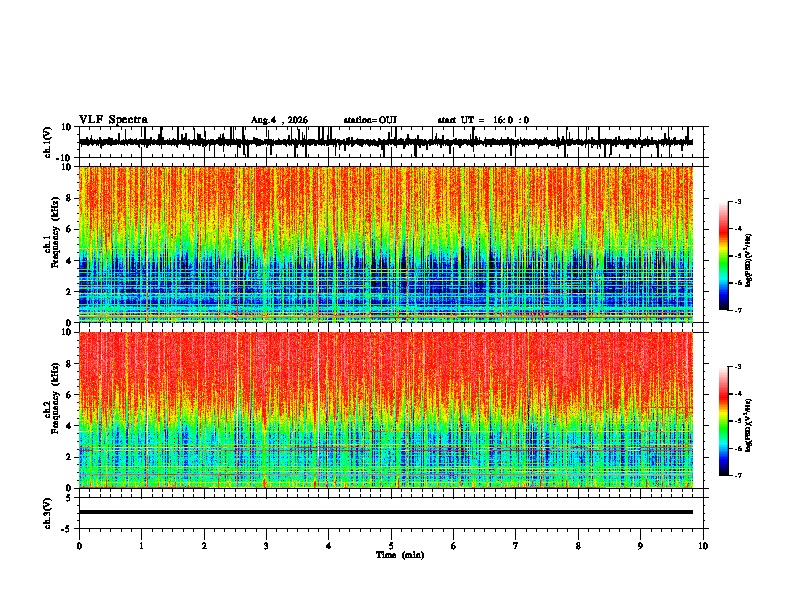Viewport: 792px width, 612px height.
Task: Click the "-3" value atop ch.1 colorbar
Action: pyautogui.click(x=737, y=201)
